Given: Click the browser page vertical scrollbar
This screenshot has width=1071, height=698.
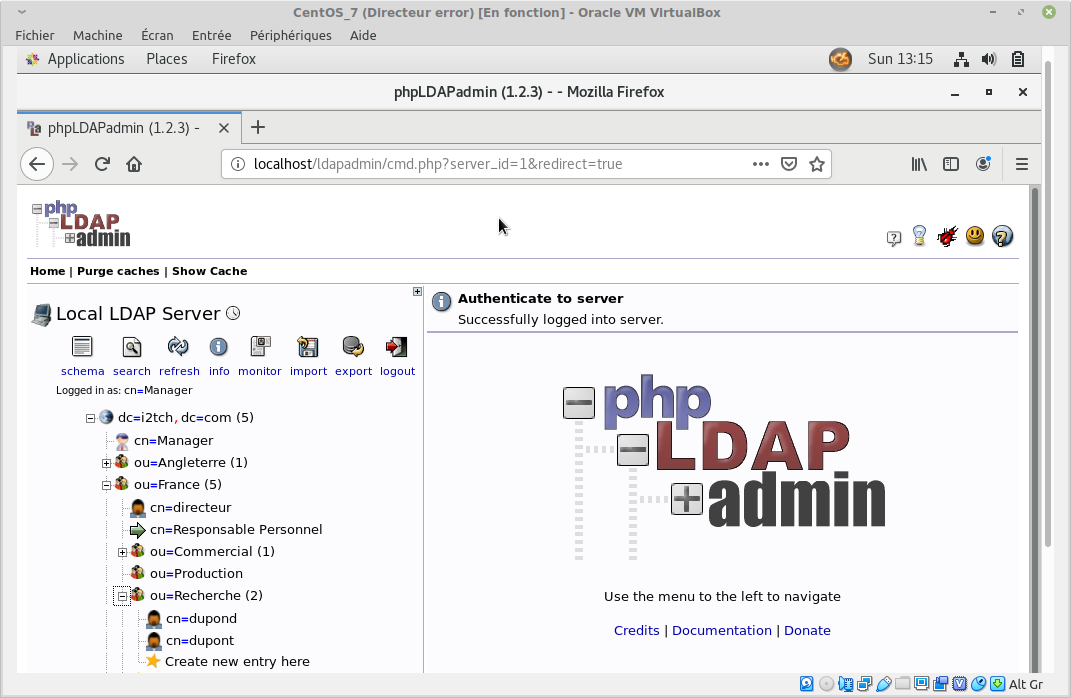Looking at the screenshot, I should point(1035,429).
